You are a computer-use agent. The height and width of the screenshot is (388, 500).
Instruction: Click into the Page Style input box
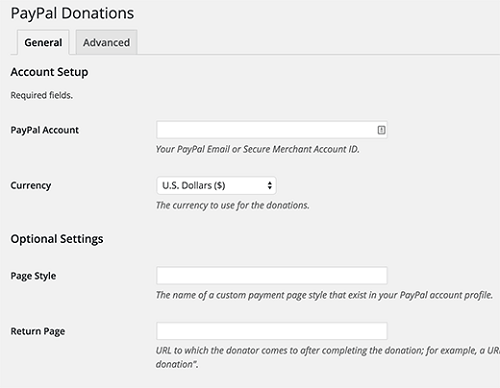(272, 275)
